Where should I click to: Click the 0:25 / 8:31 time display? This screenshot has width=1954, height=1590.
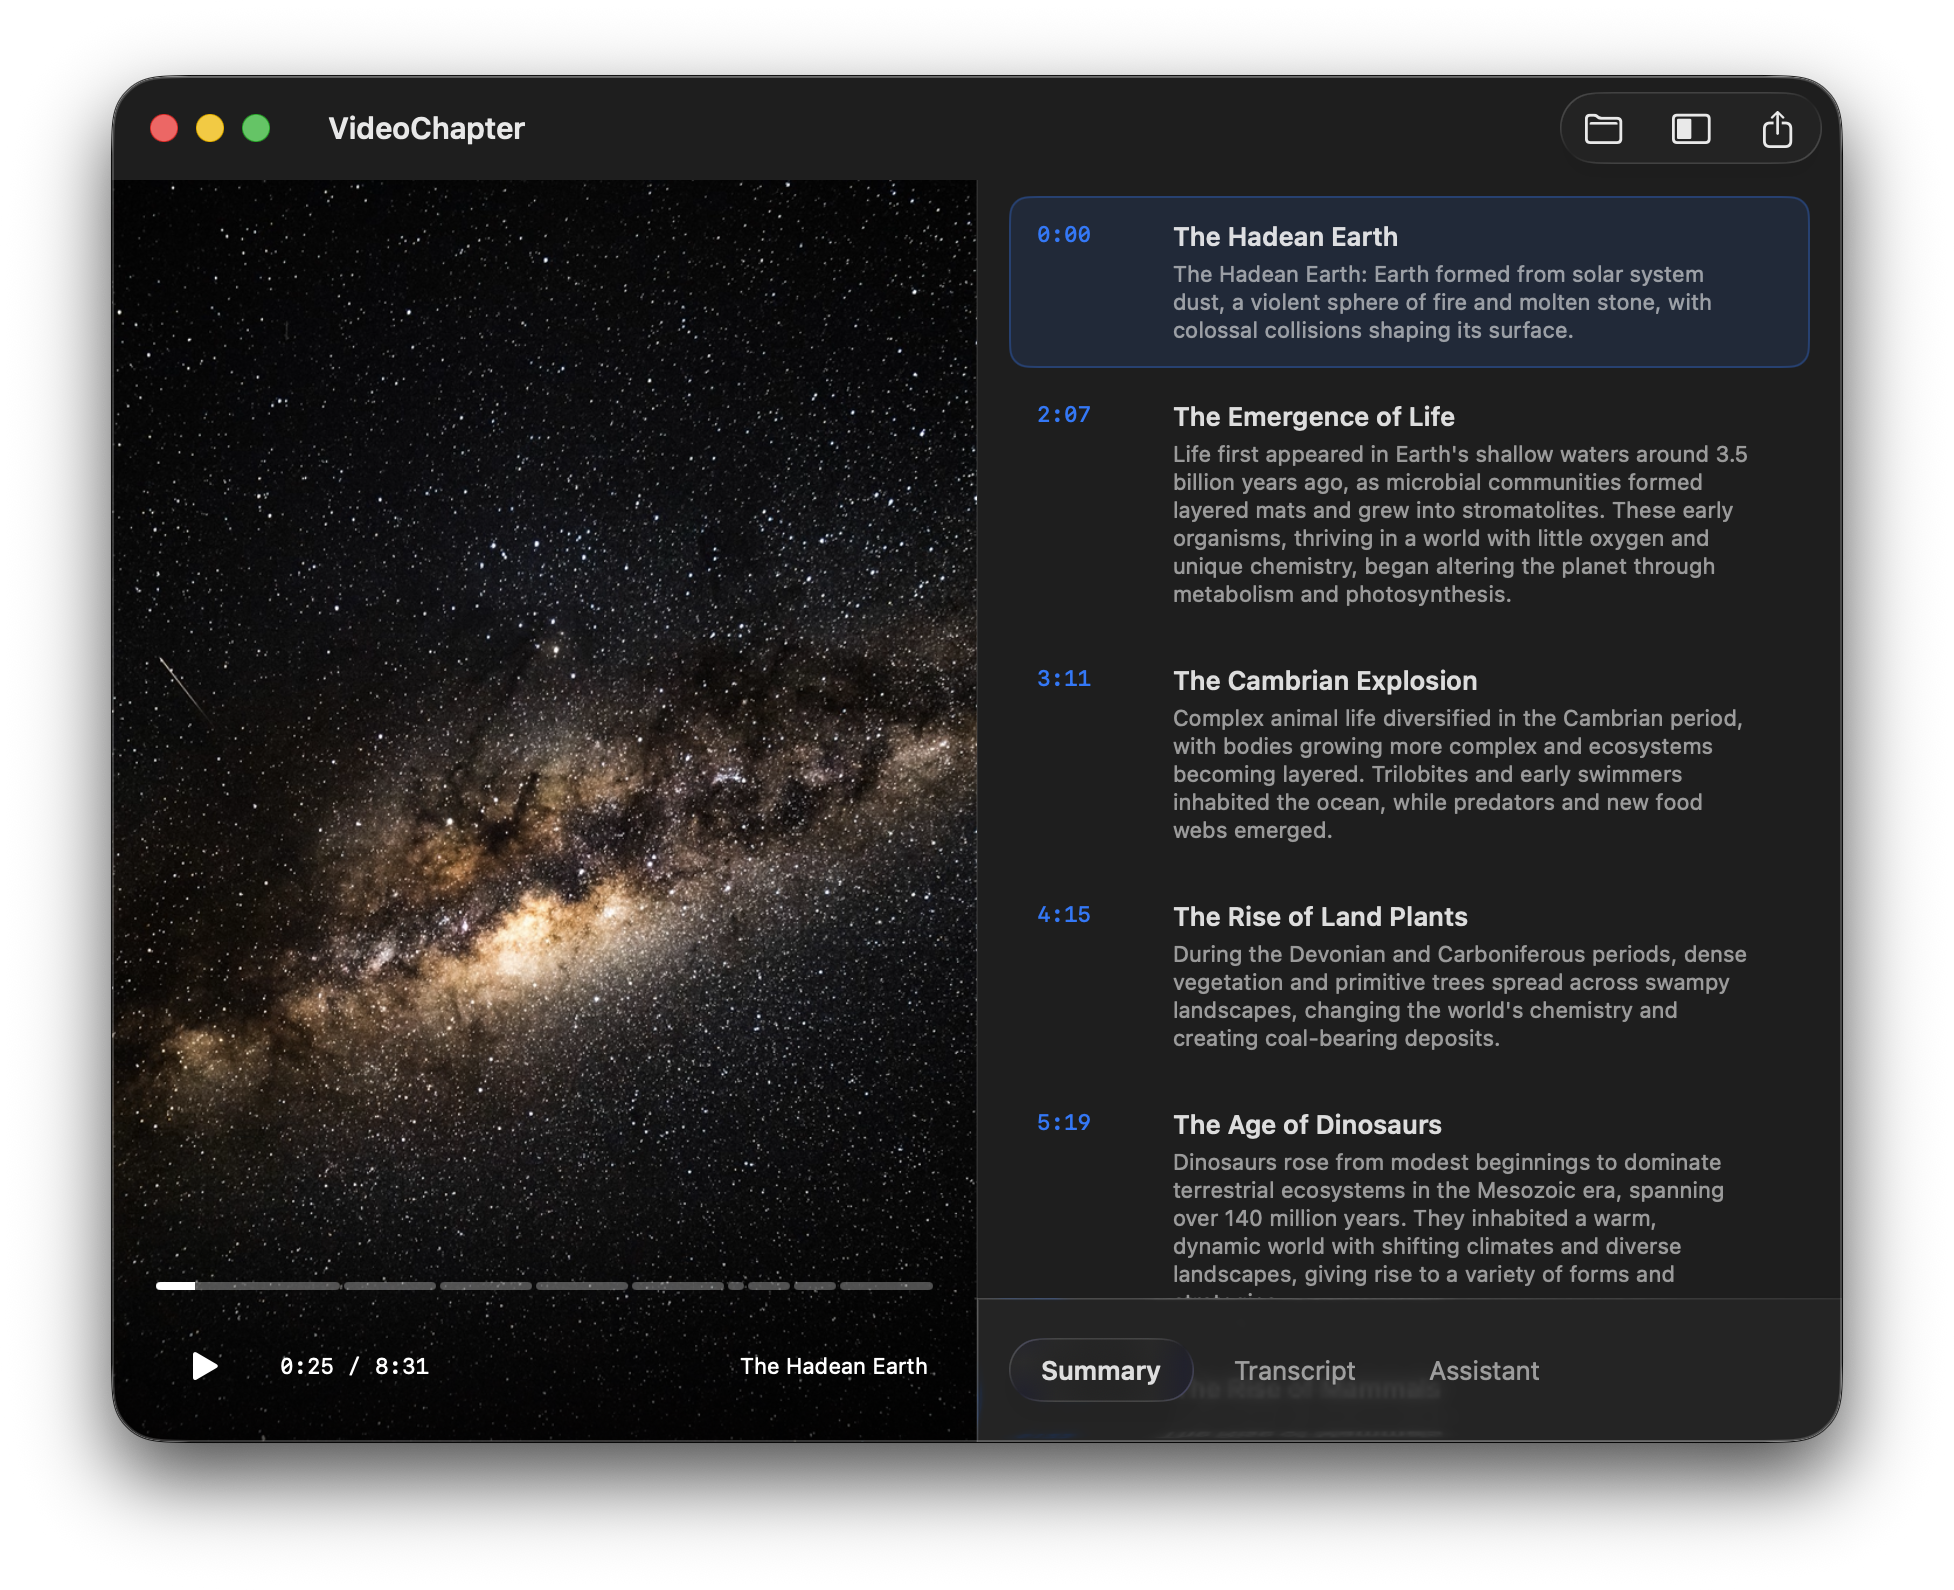355,1366
